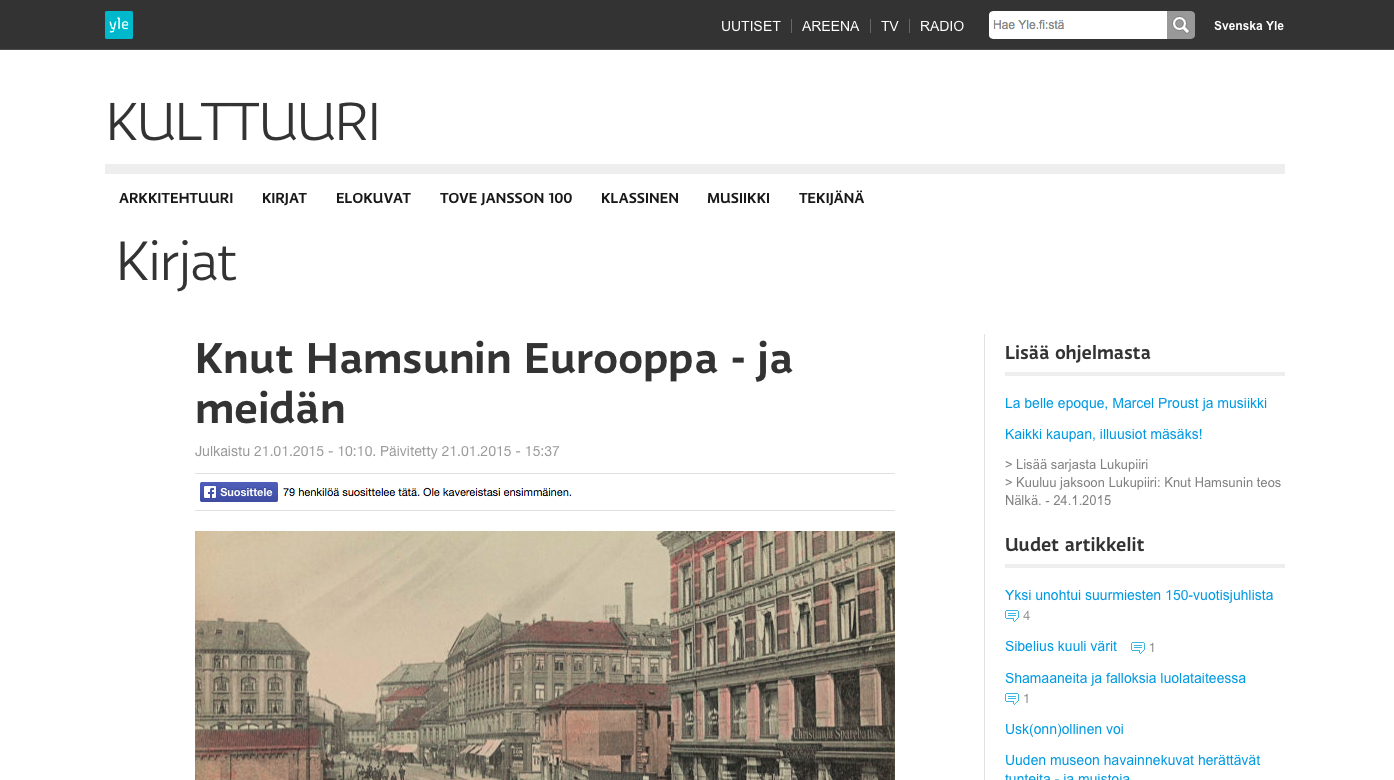Open the KLASSINEN category
Image resolution: width=1394 pixels, height=780 pixels.
click(x=640, y=198)
